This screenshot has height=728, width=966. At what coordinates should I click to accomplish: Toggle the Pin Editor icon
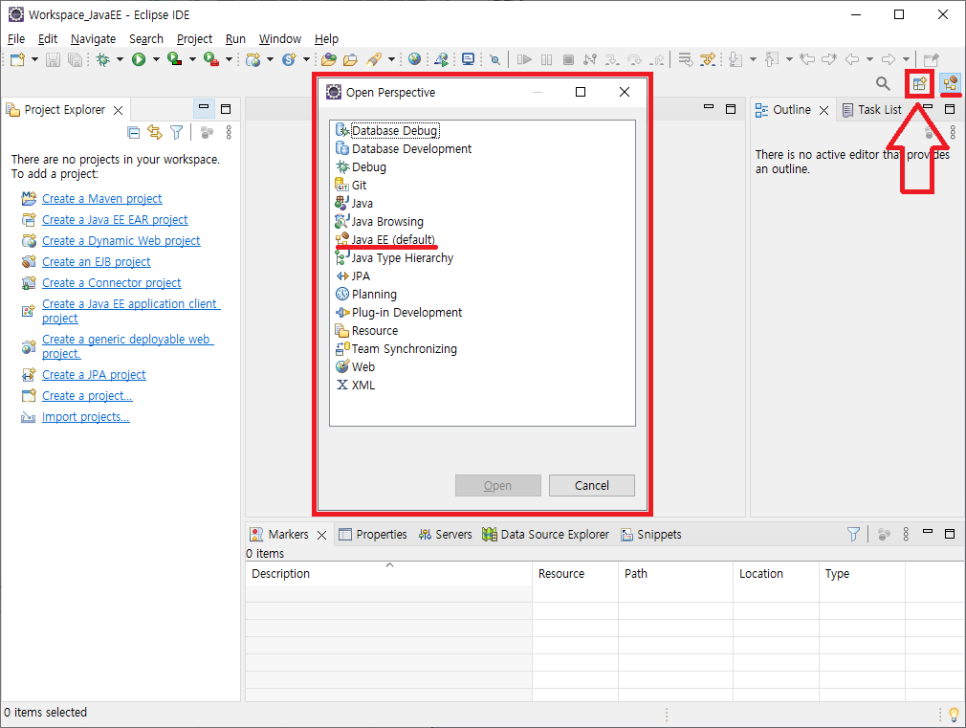click(x=931, y=60)
